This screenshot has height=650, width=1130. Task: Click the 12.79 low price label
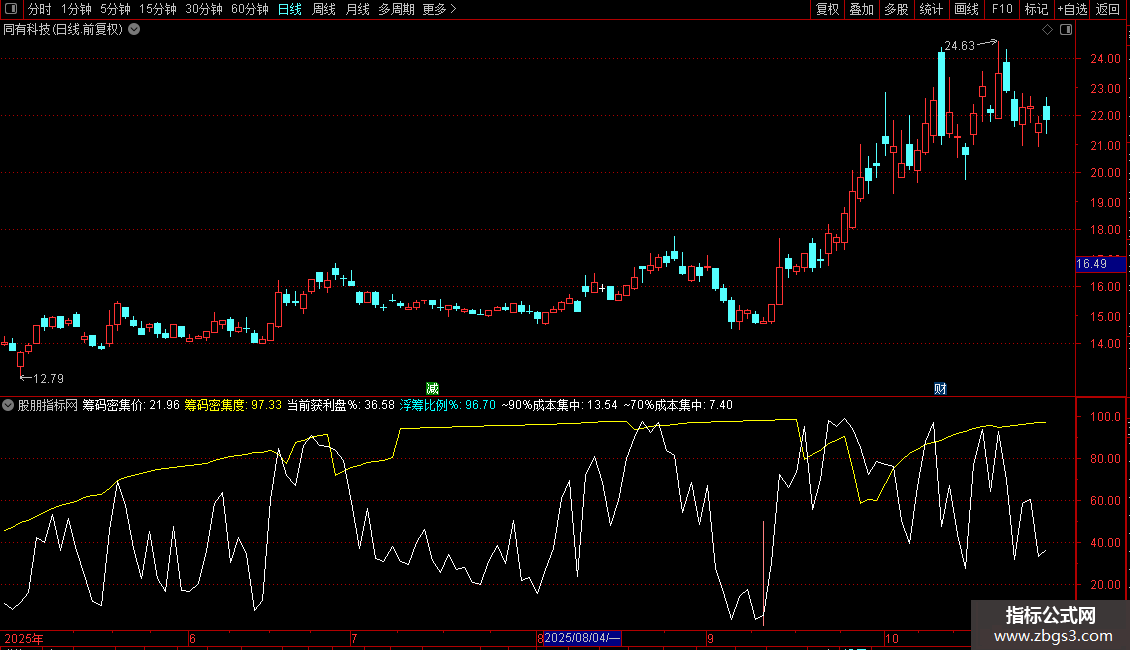point(48,378)
